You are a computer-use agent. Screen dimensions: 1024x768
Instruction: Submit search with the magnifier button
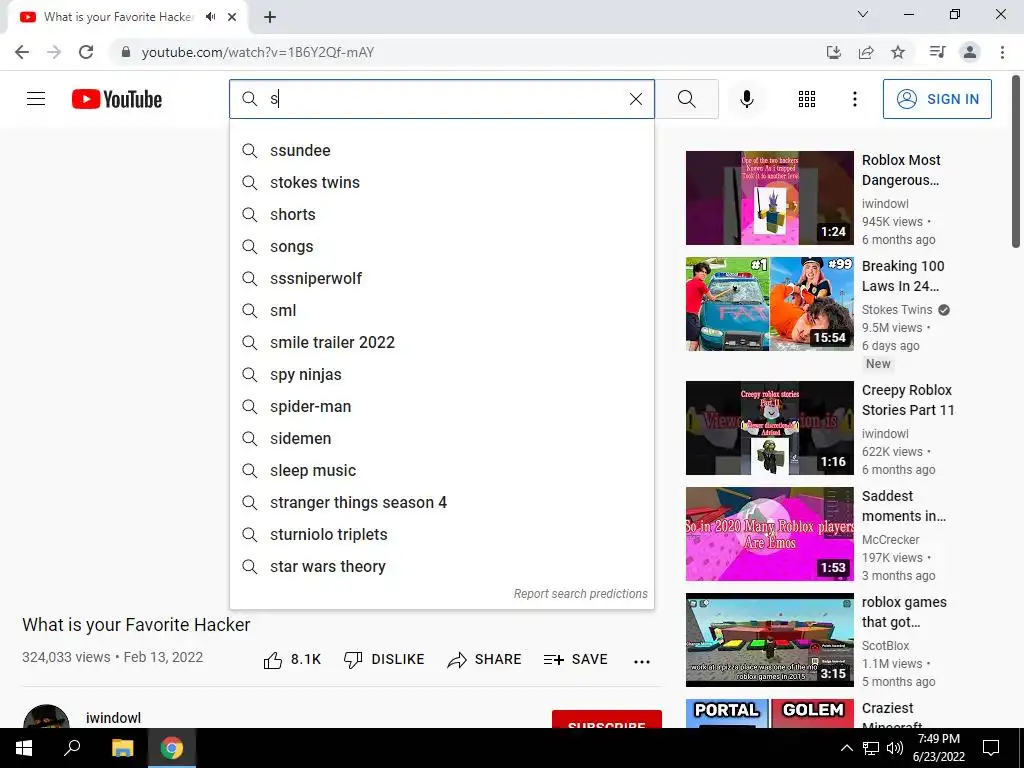pyautogui.click(x=686, y=99)
